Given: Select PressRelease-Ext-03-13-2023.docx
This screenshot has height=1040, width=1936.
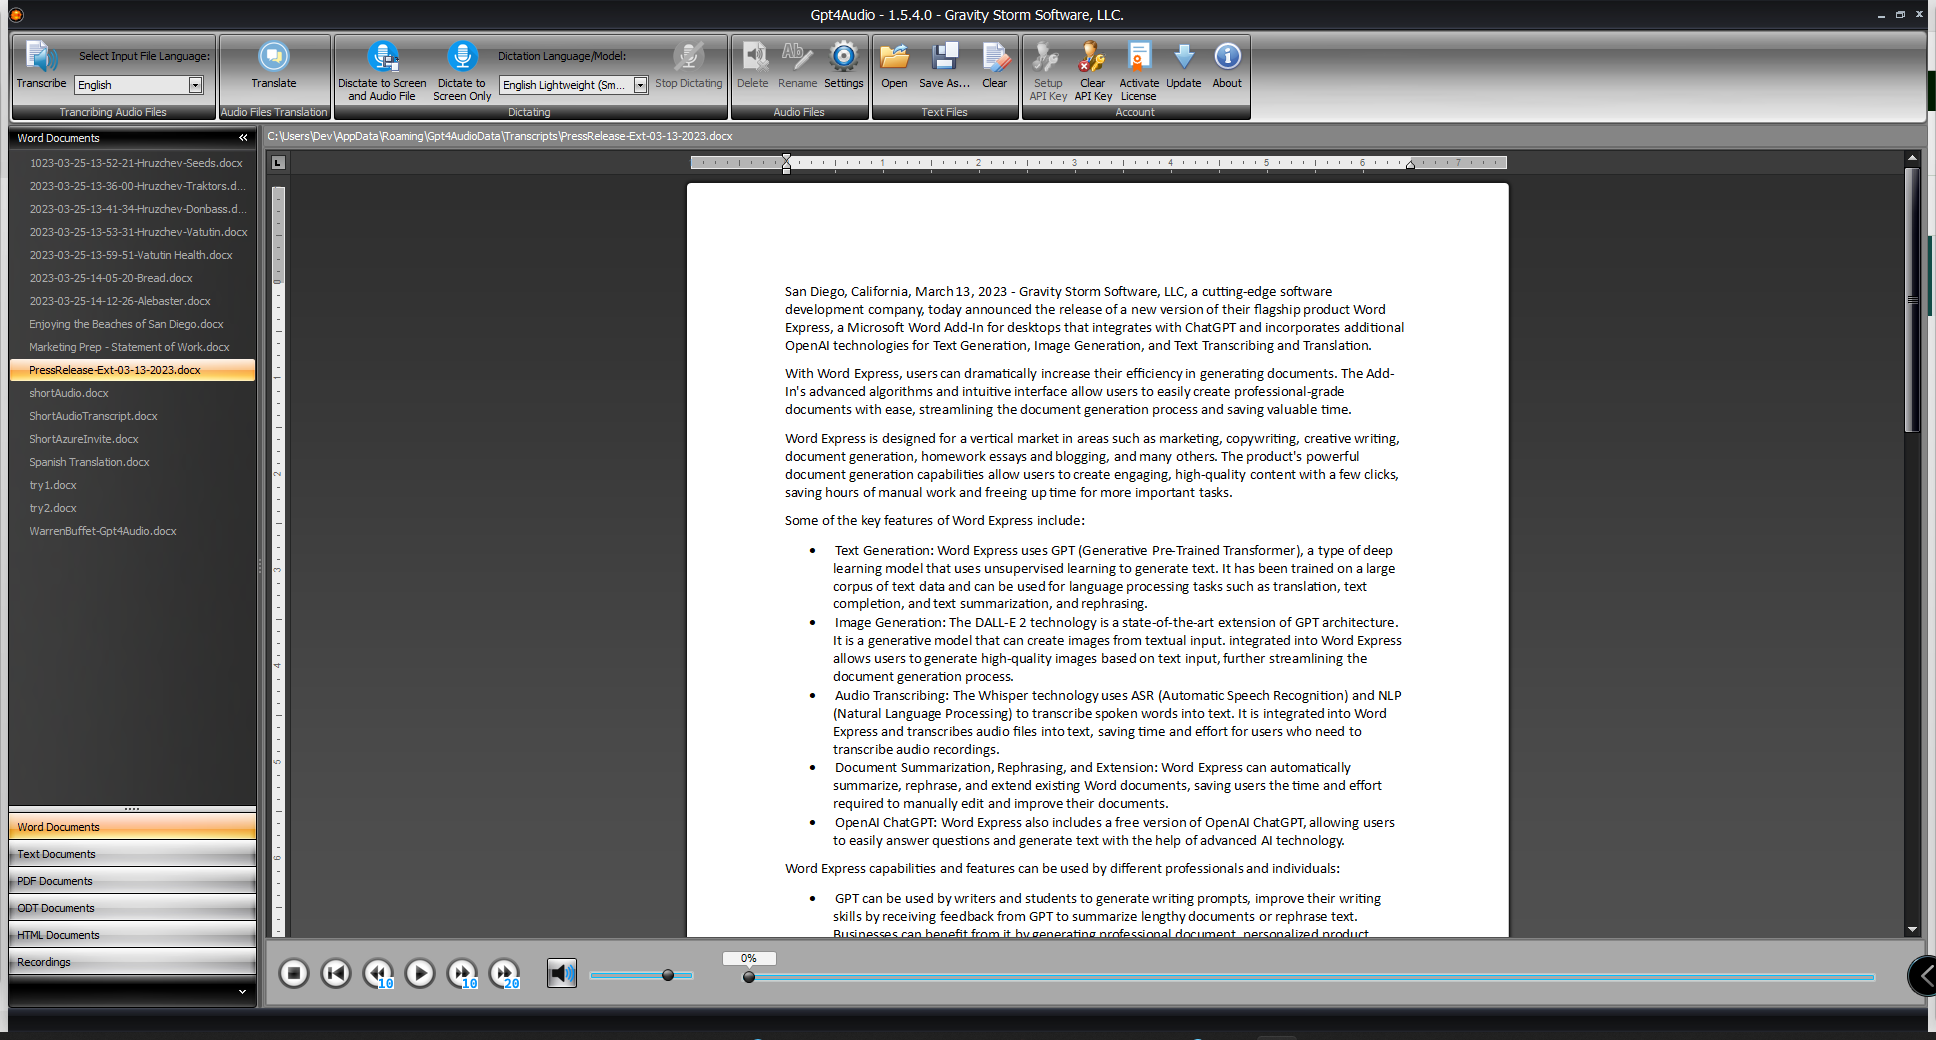Looking at the screenshot, I should pos(133,370).
